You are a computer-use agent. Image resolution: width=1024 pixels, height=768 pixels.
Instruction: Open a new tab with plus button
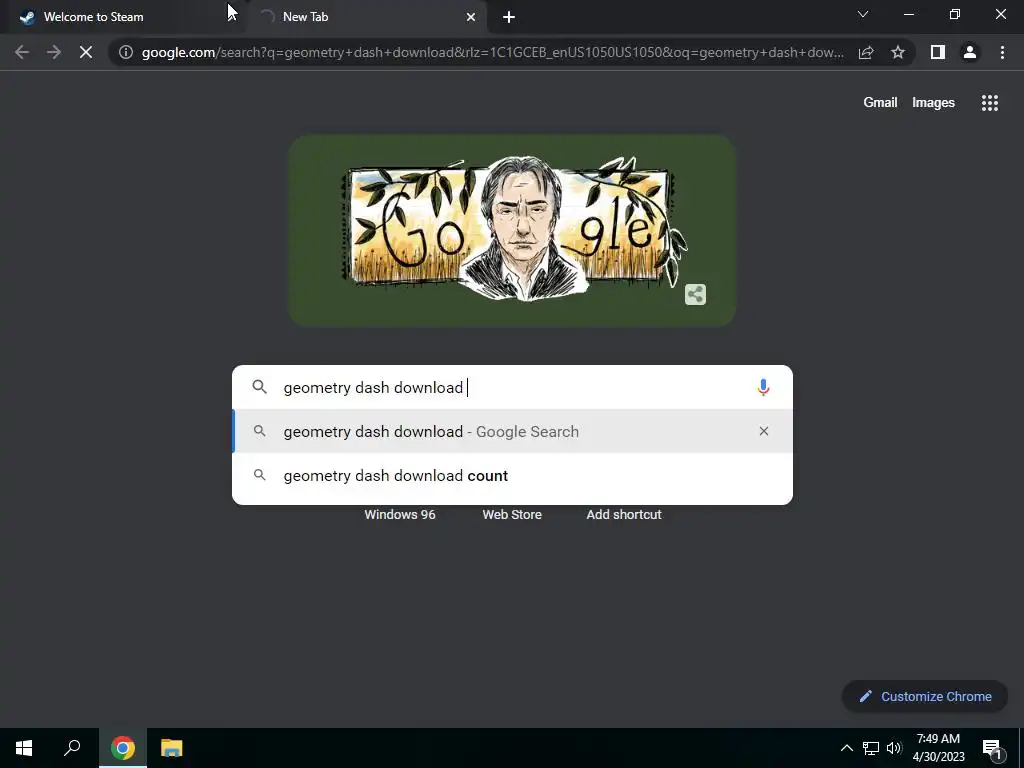(x=509, y=17)
